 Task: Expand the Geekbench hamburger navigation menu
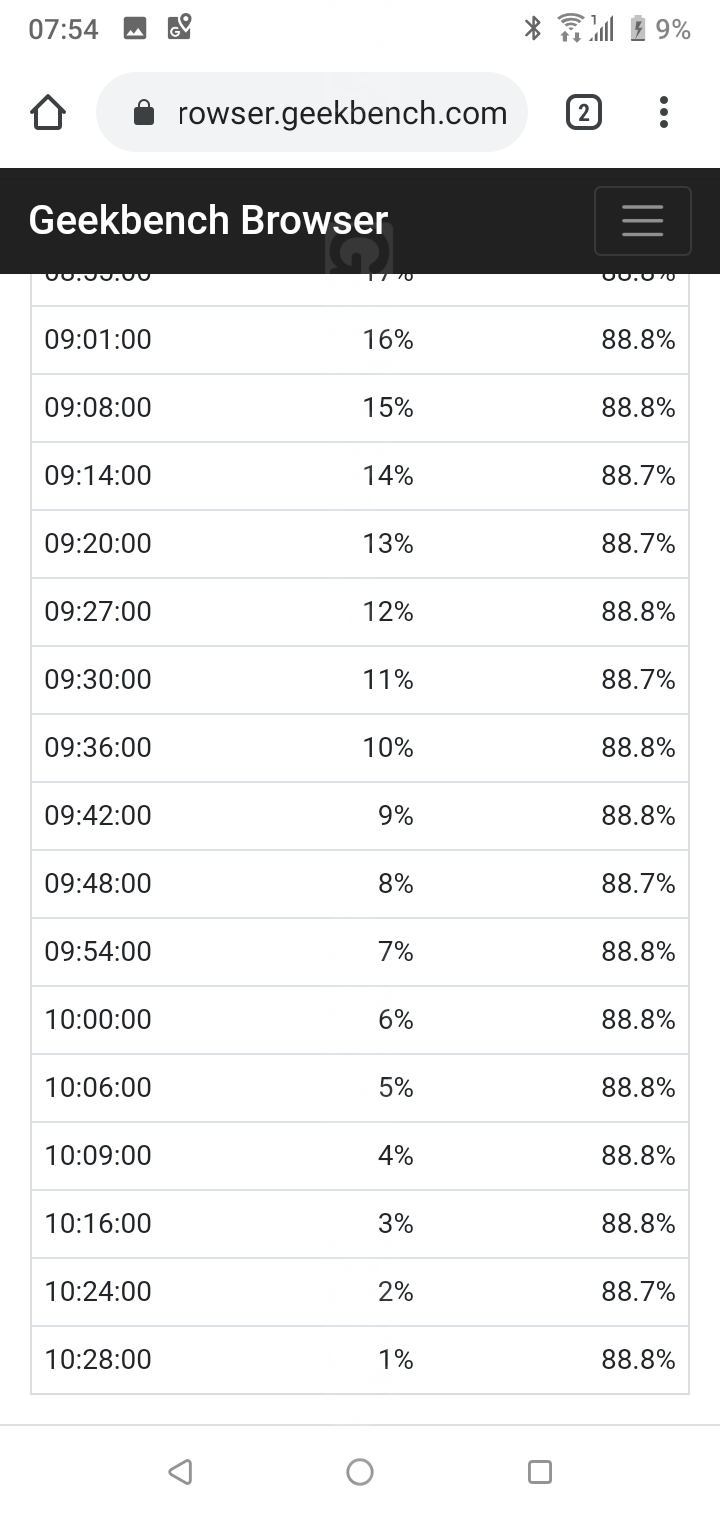point(642,220)
